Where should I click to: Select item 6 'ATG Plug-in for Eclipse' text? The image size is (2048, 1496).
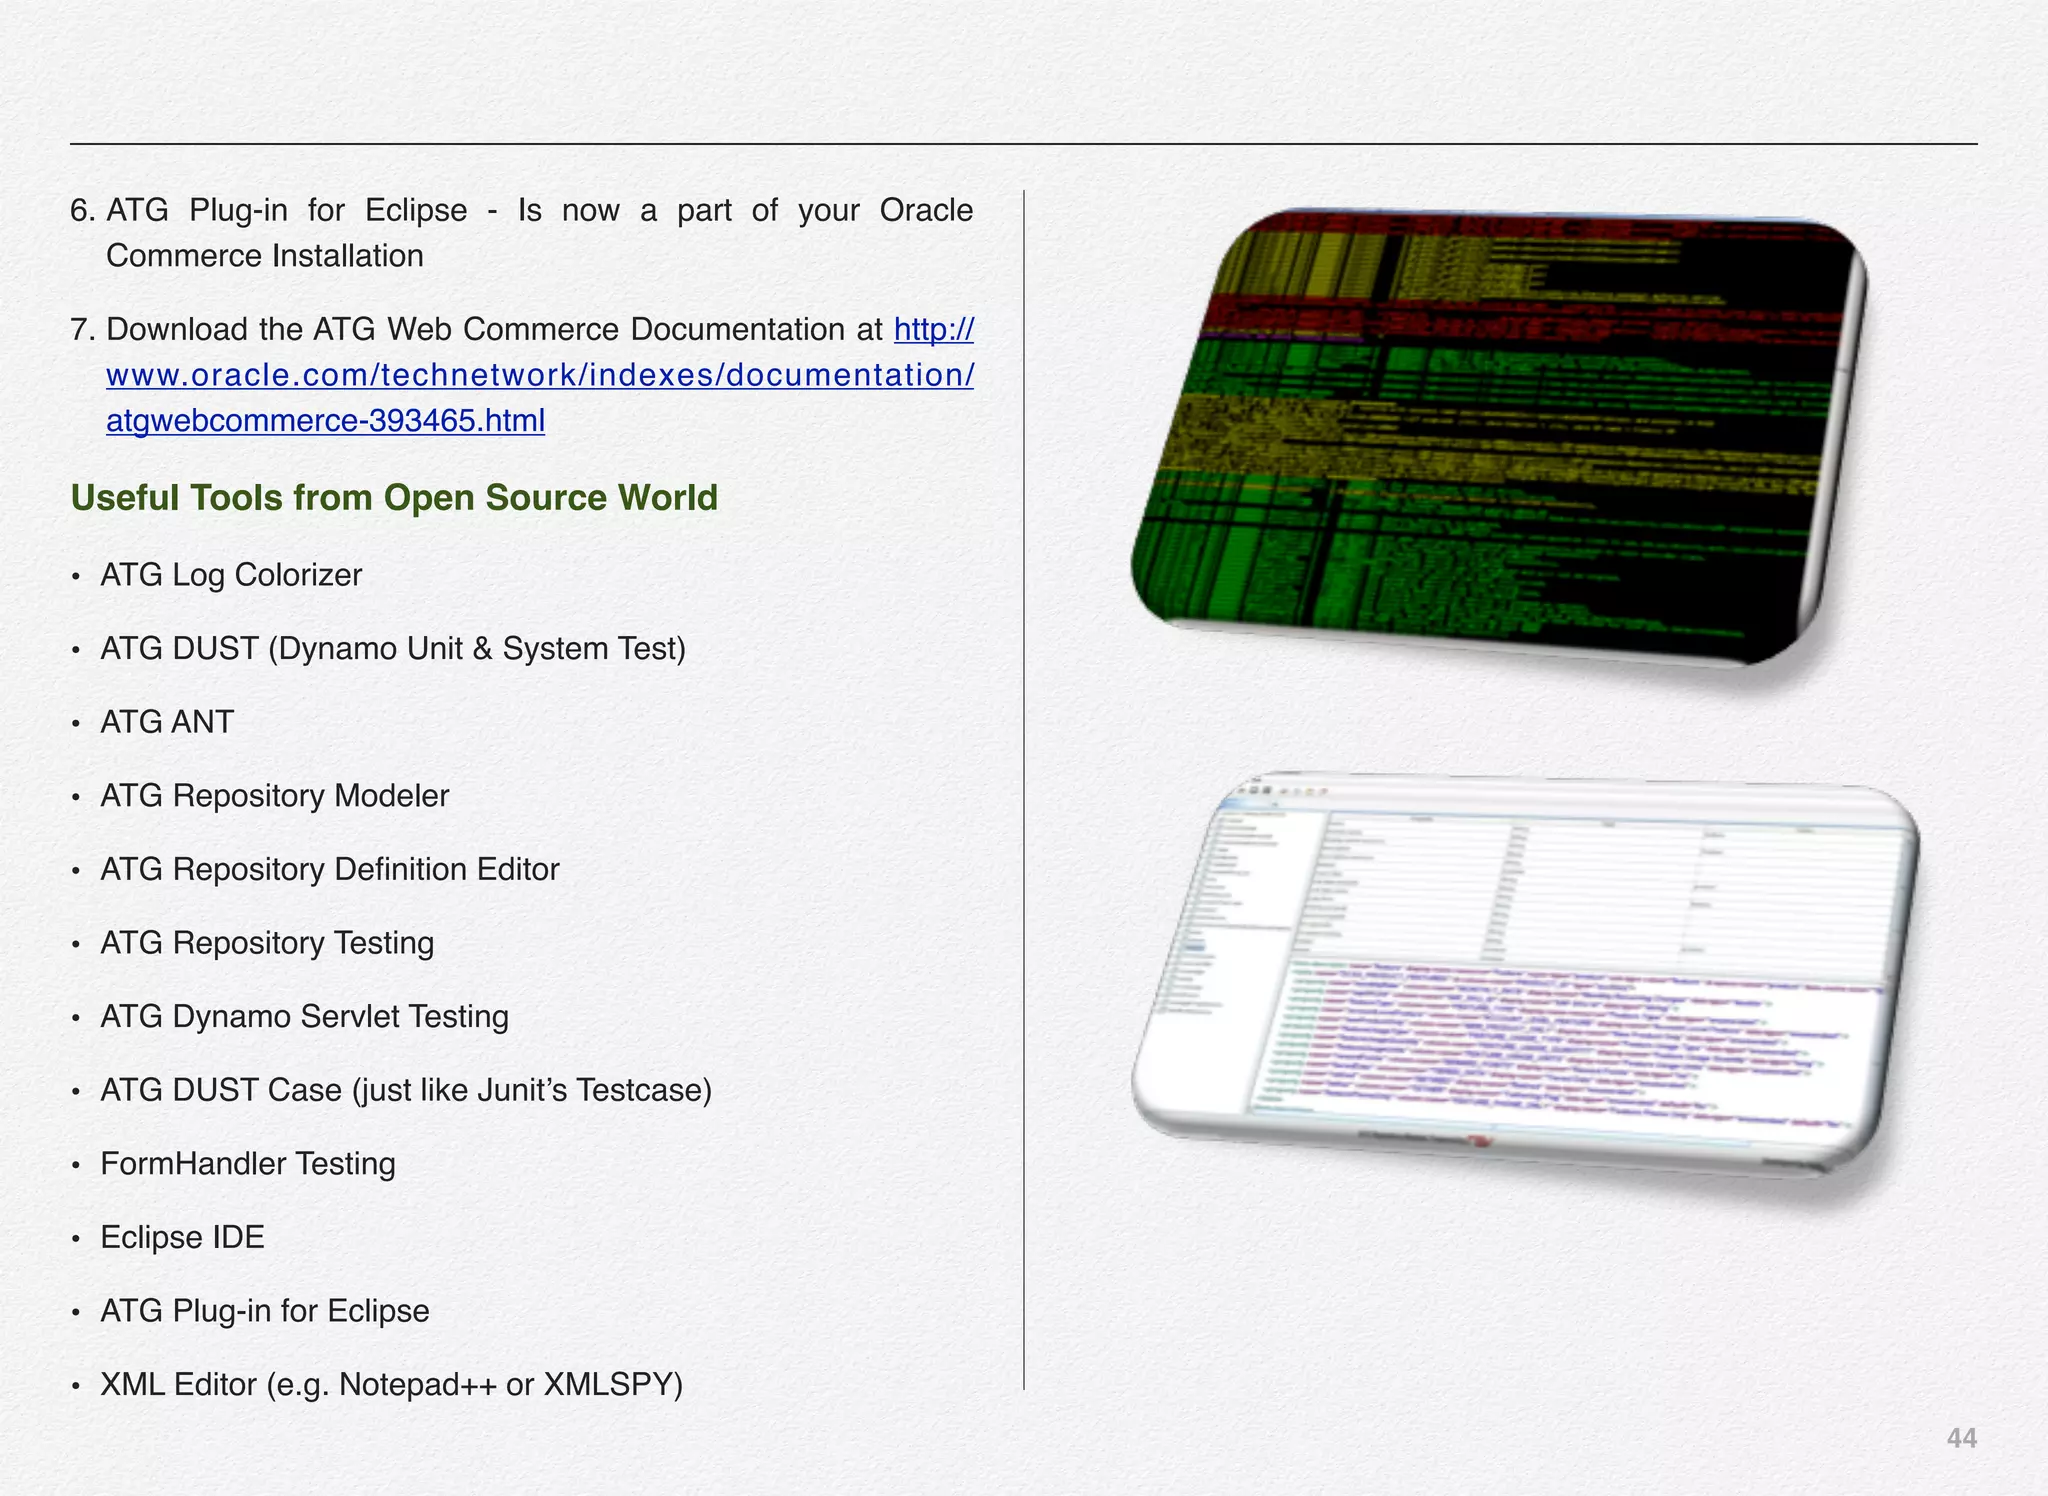click(521, 233)
